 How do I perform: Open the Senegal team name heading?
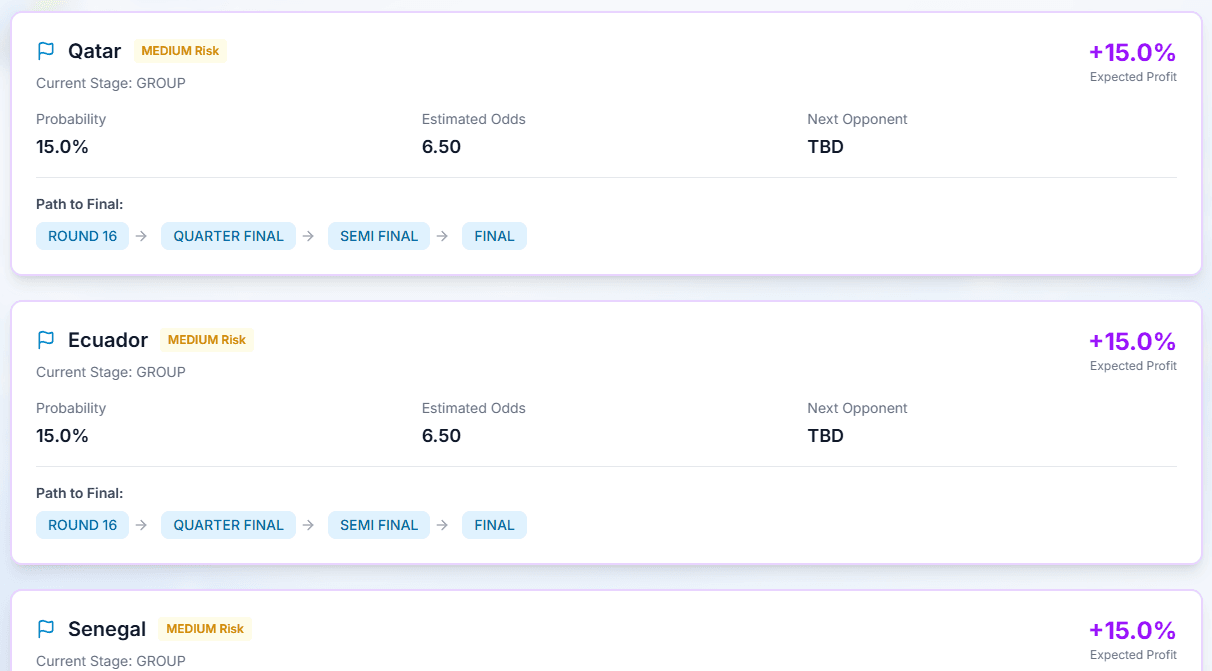pyautogui.click(x=107, y=629)
